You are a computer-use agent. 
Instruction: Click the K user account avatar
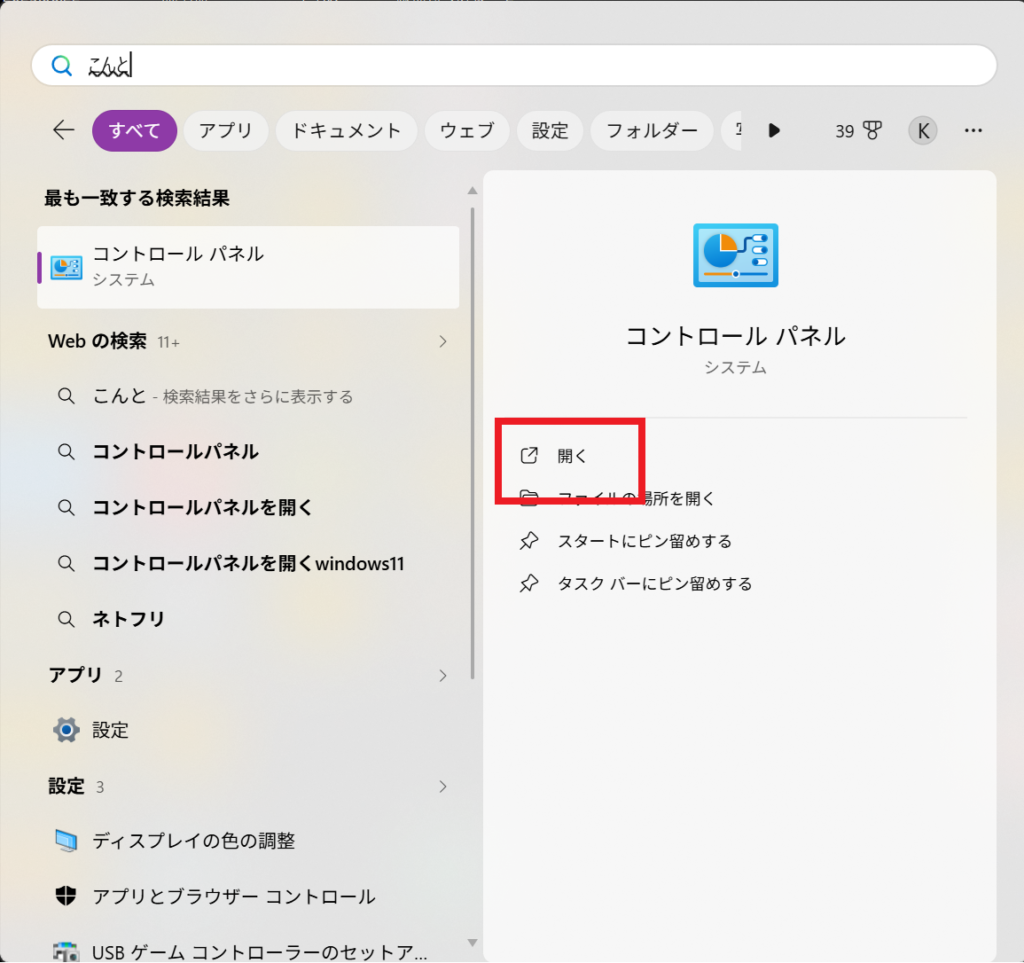coord(922,130)
